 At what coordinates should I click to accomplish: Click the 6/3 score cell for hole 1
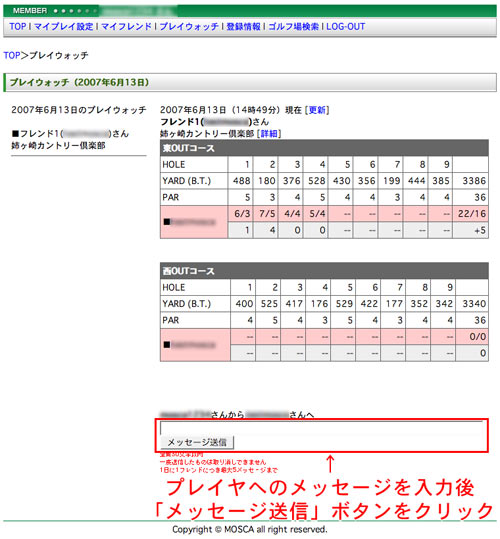pos(241,214)
